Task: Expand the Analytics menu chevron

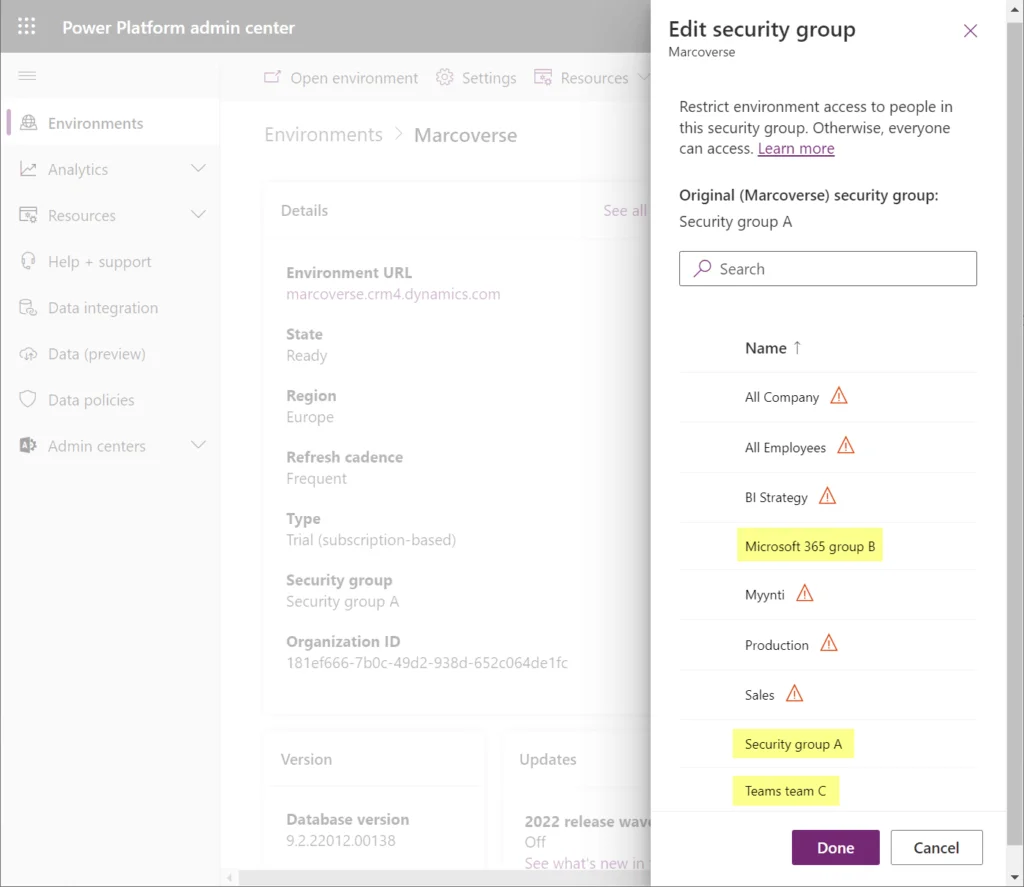Action: tap(198, 169)
